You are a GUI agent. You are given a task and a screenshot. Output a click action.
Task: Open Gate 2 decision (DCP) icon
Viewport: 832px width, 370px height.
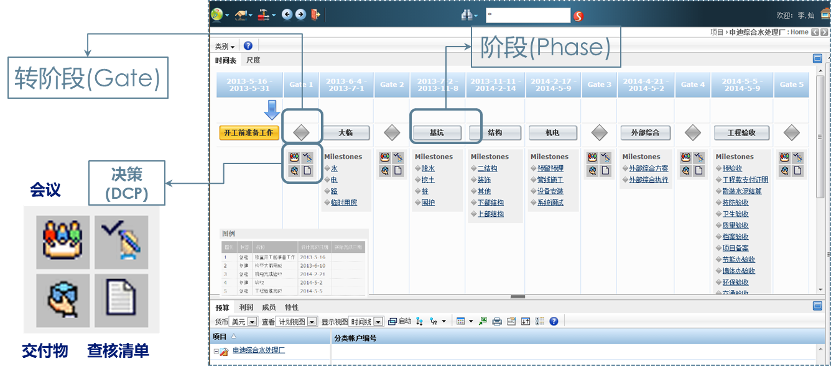point(397,158)
